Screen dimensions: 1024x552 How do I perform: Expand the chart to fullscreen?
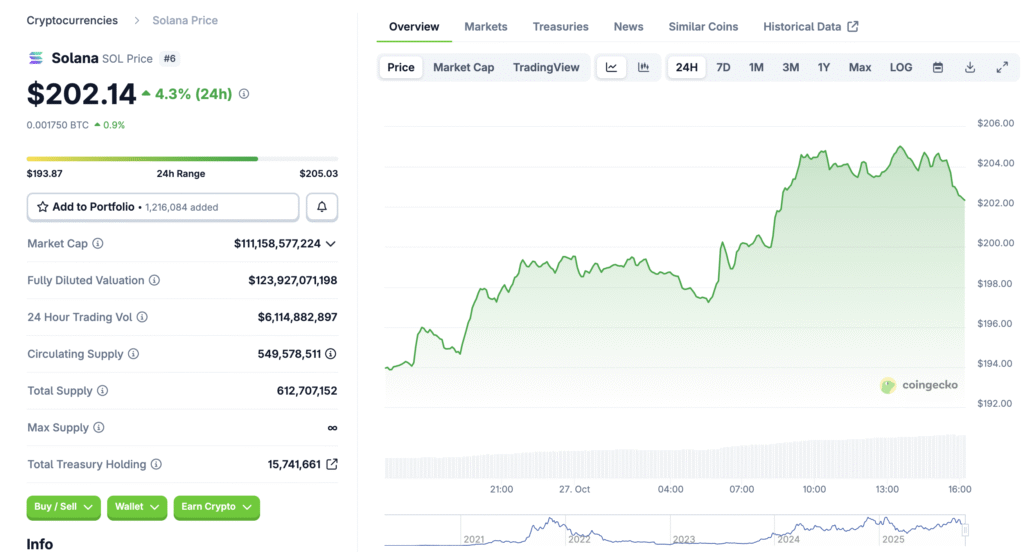pos(1002,68)
